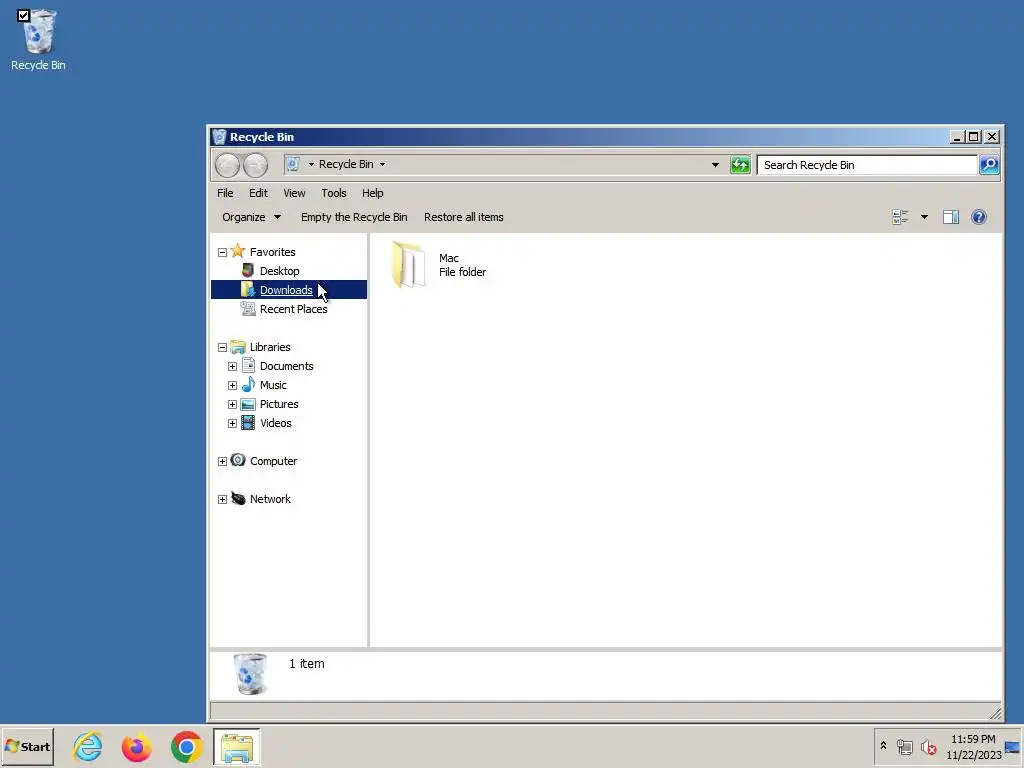Screen dimensions: 1024x768
Task: Click the Network icon in navigation pane
Action: click(238, 499)
